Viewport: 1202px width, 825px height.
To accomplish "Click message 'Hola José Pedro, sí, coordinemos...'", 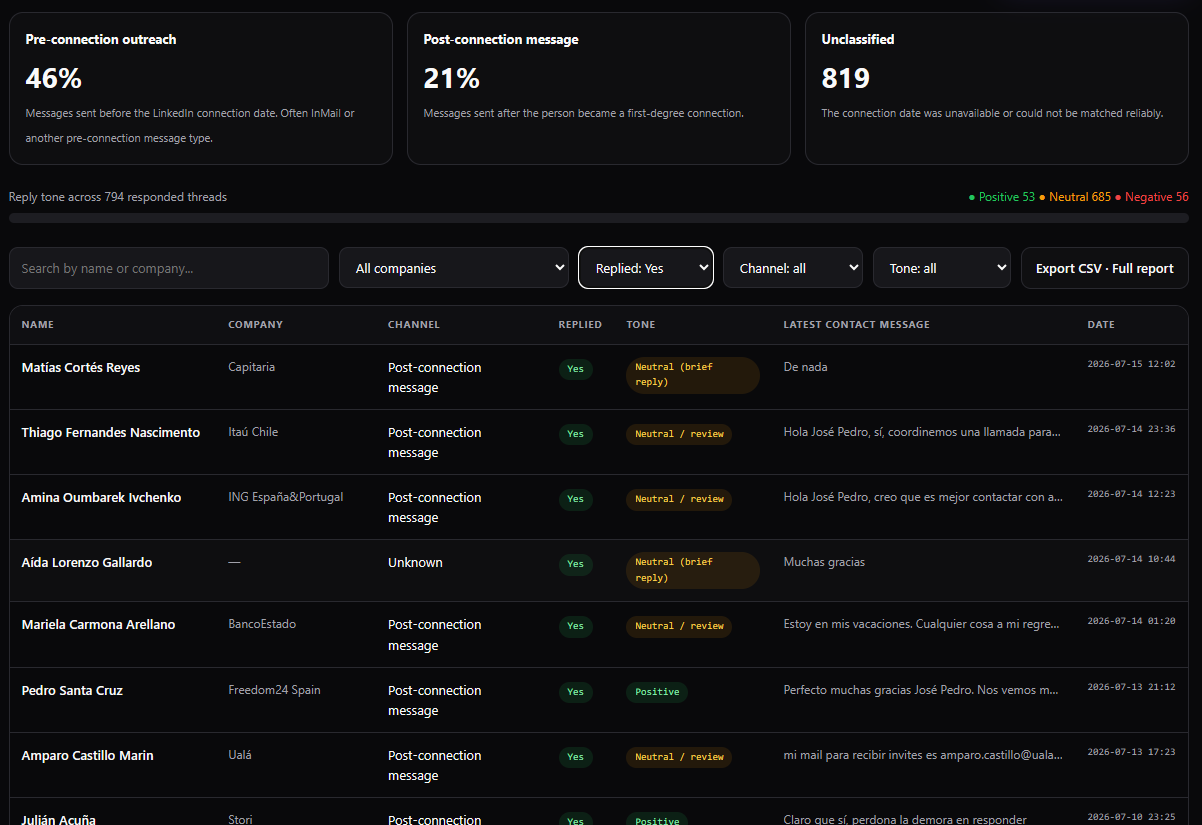I will point(922,432).
